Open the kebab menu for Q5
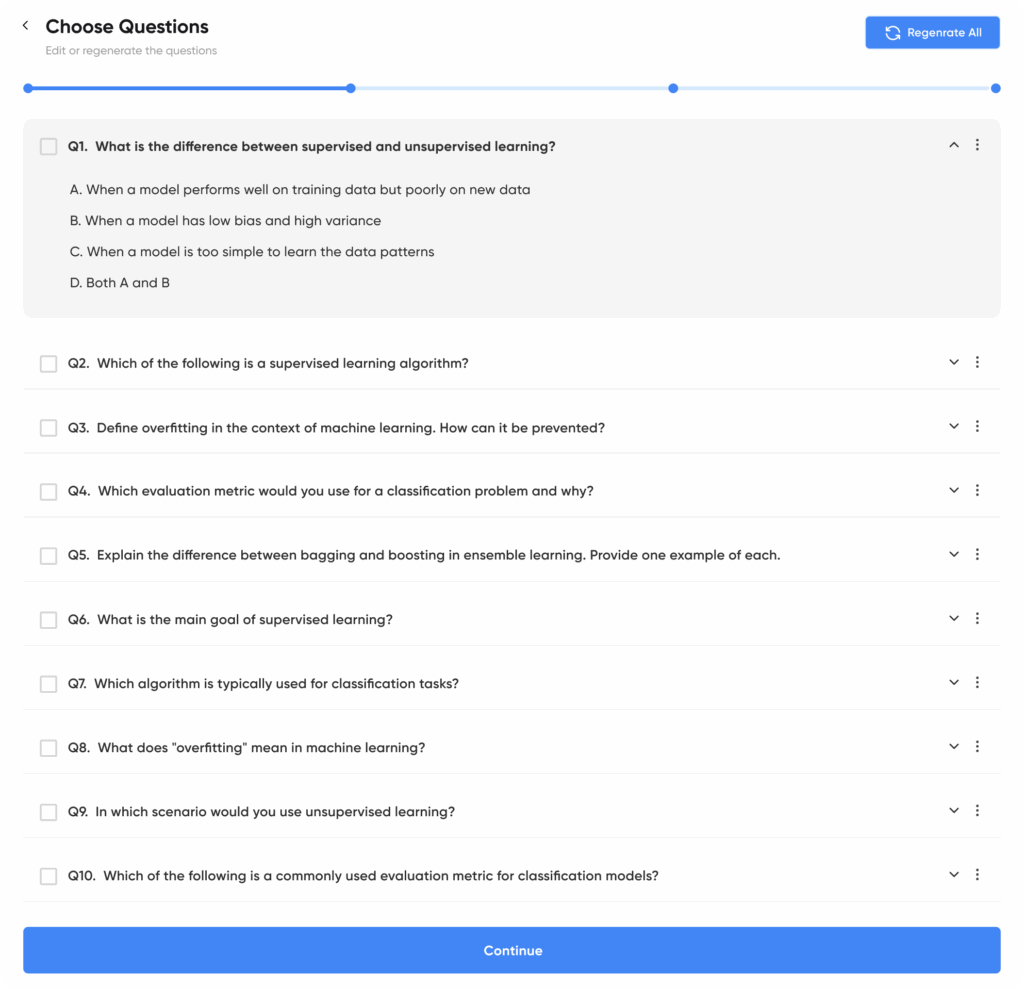This screenshot has height=989, width=1024. (x=977, y=554)
